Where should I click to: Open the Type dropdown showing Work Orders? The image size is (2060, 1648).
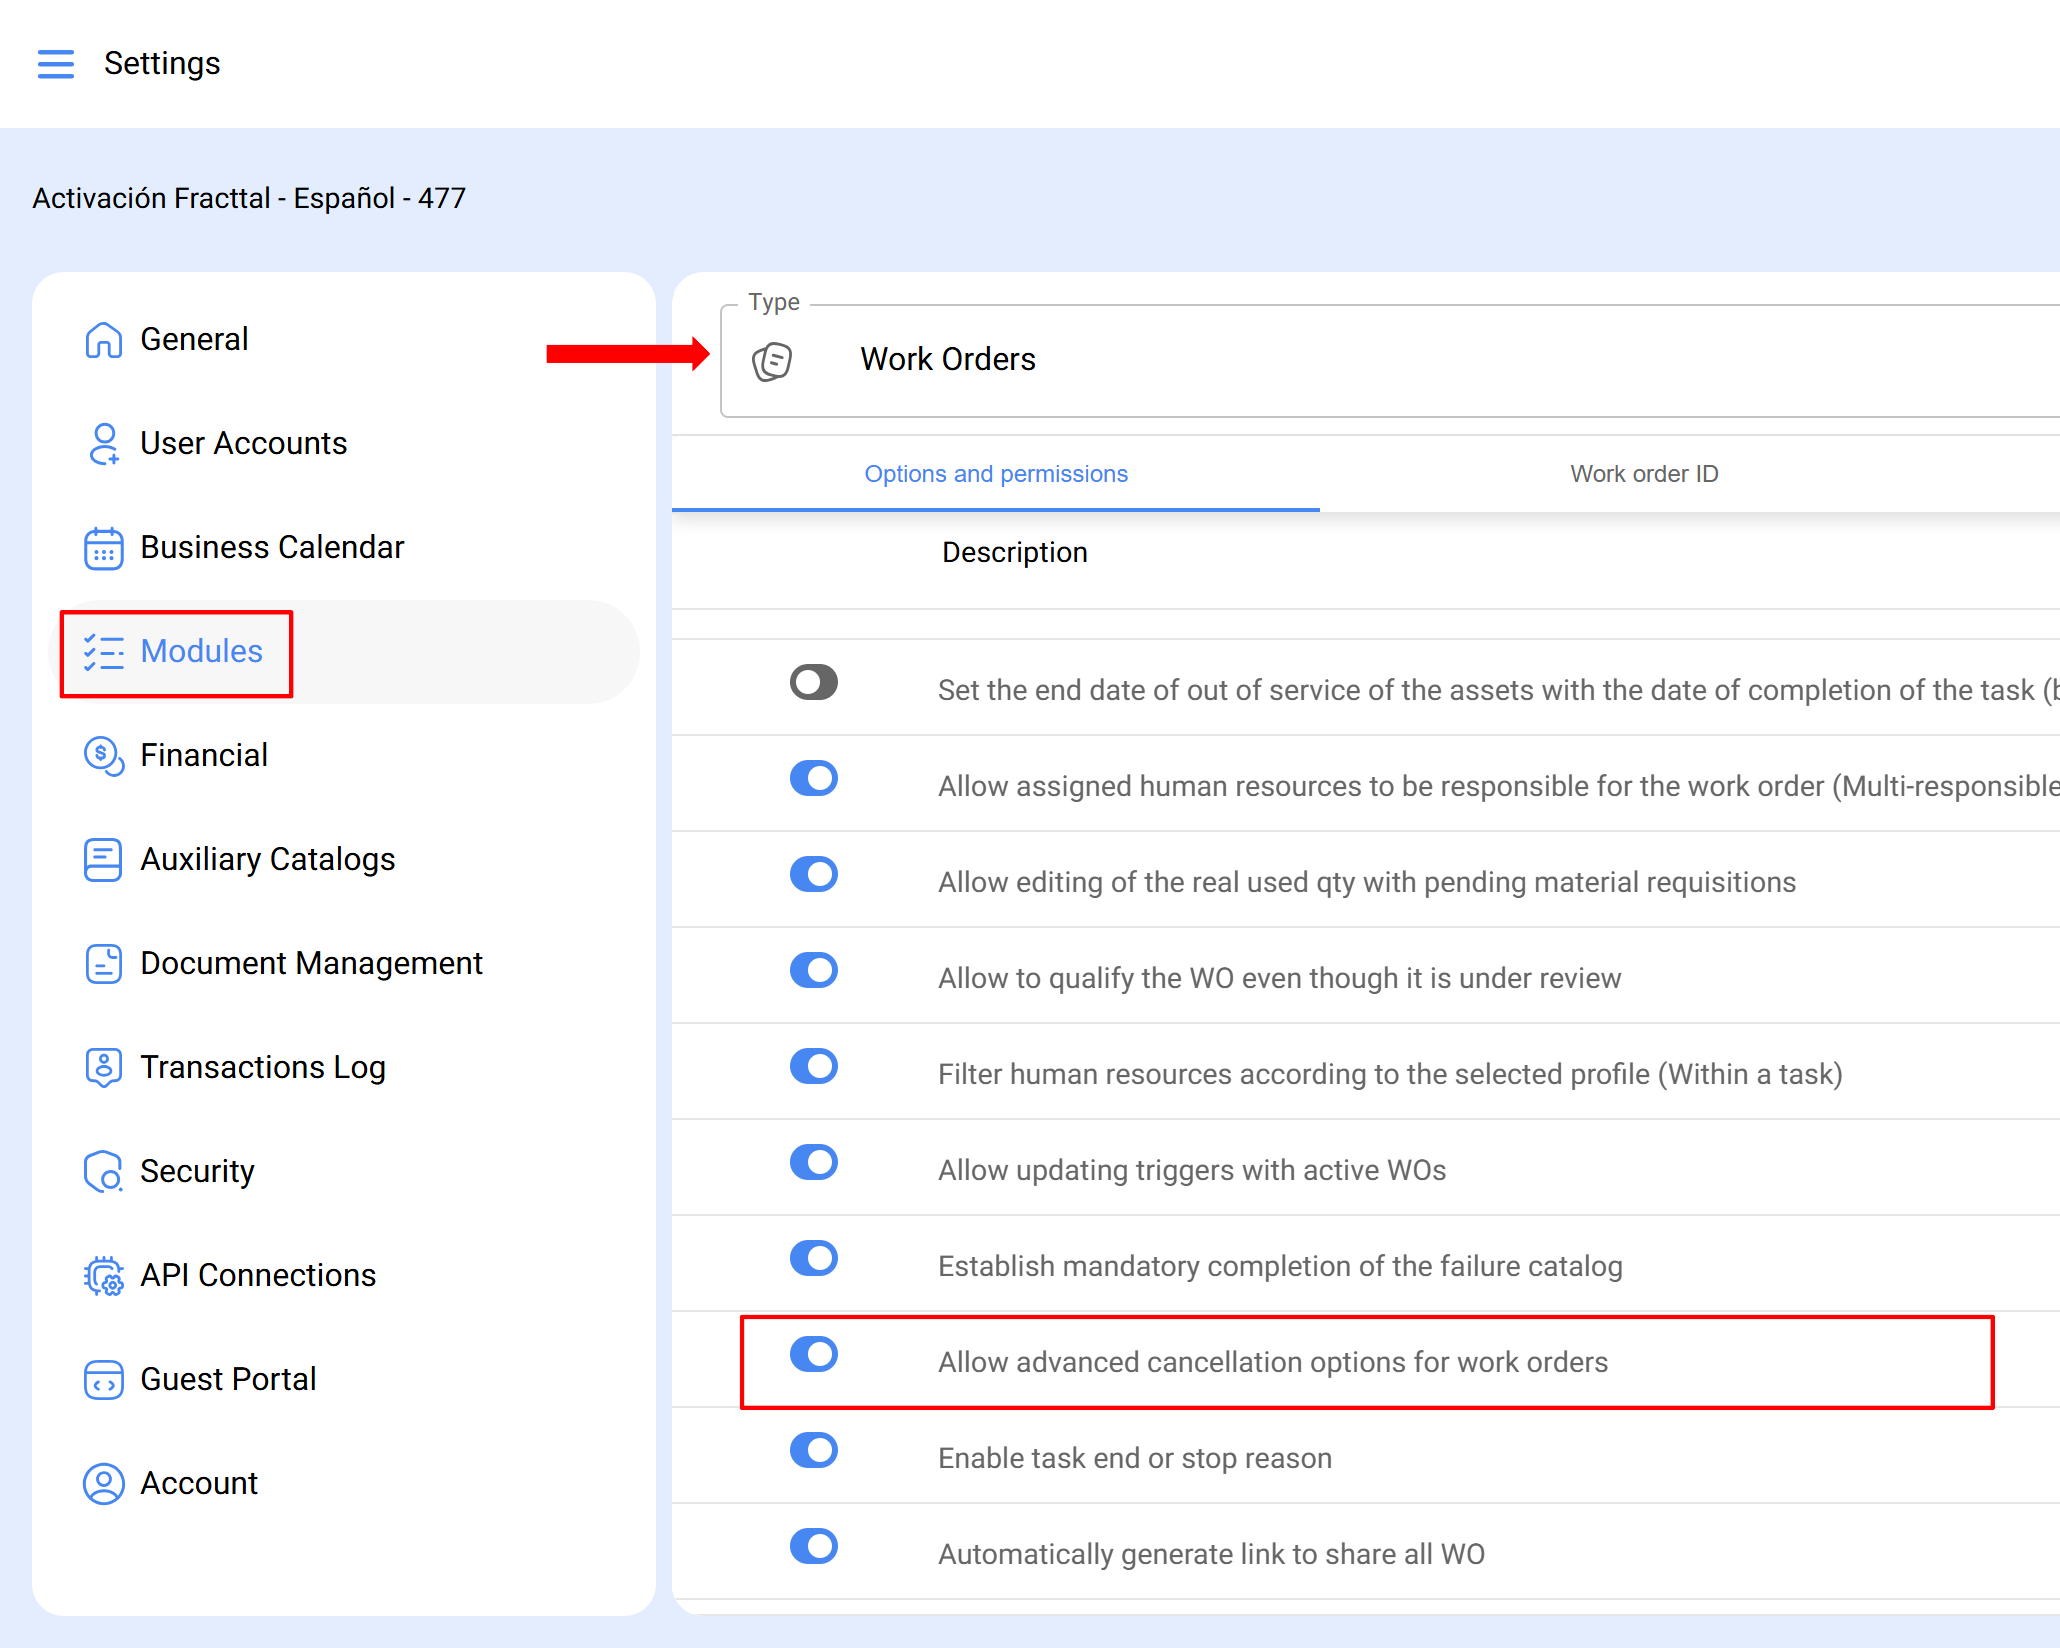click(1390, 360)
